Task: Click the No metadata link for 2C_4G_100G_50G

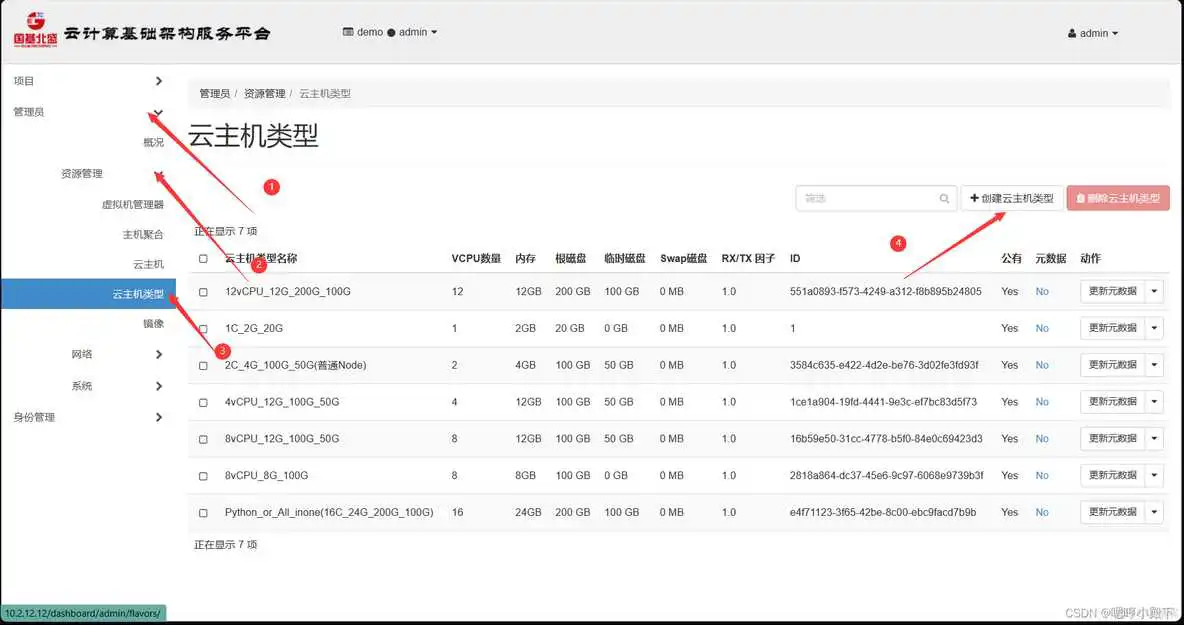Action: 1042,365
